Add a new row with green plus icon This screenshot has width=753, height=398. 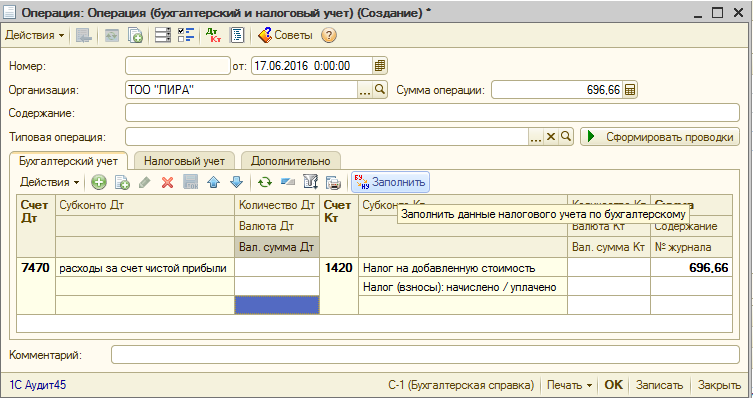pyautogui.click(x=99, y=182)
